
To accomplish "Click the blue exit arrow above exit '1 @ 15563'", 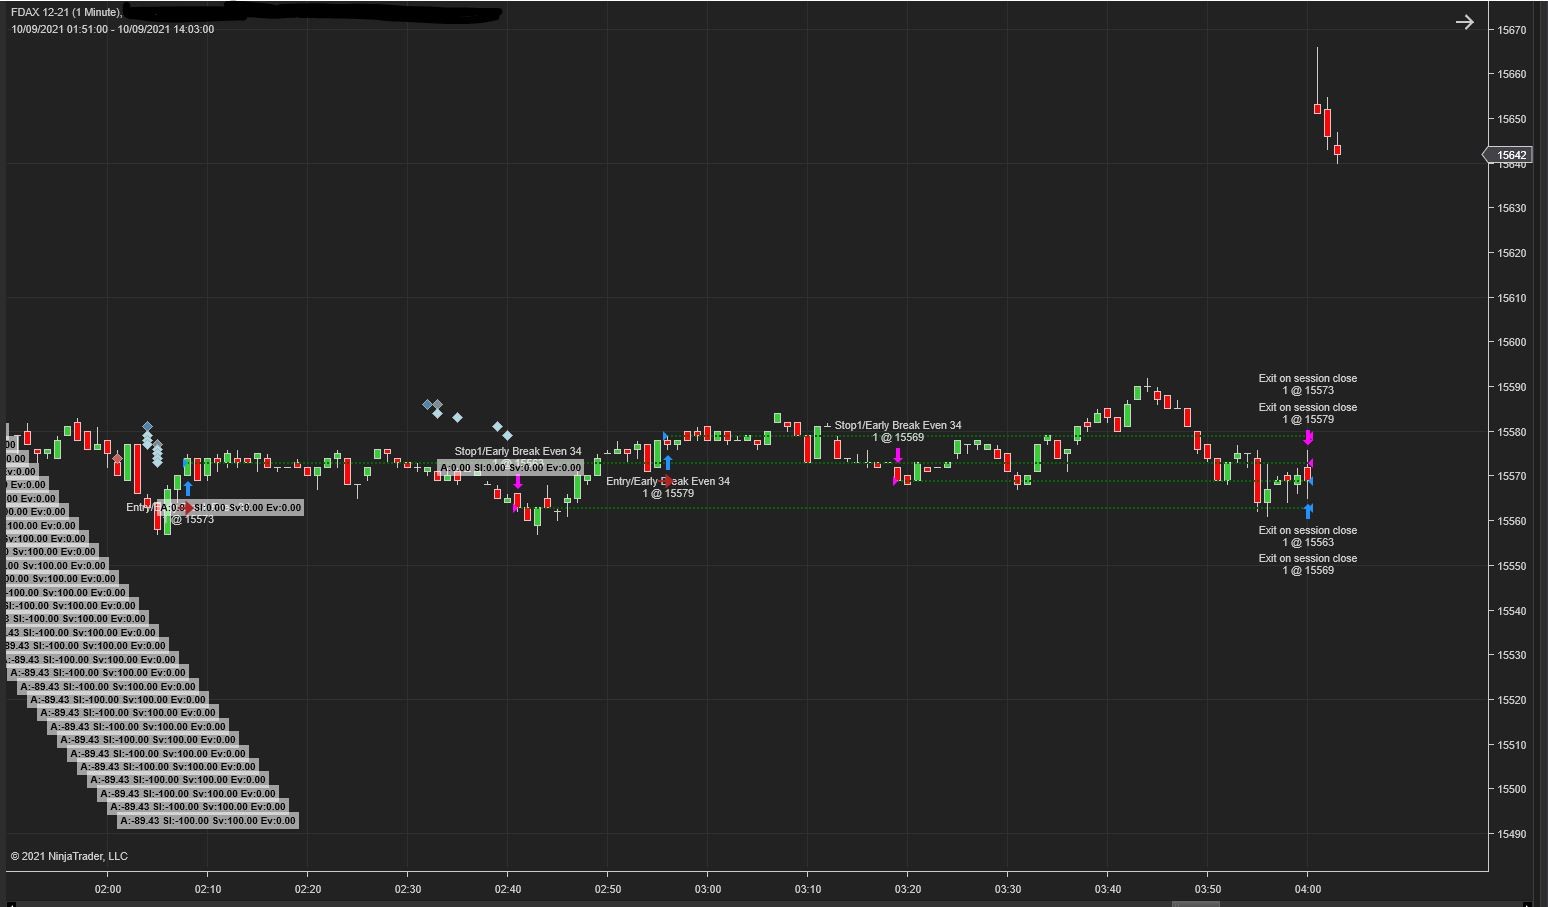I will [1308, 512].
